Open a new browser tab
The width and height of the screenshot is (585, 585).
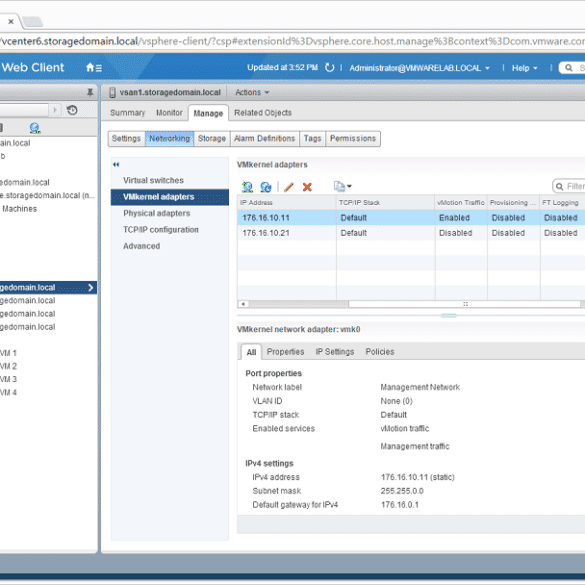(33, 22)
